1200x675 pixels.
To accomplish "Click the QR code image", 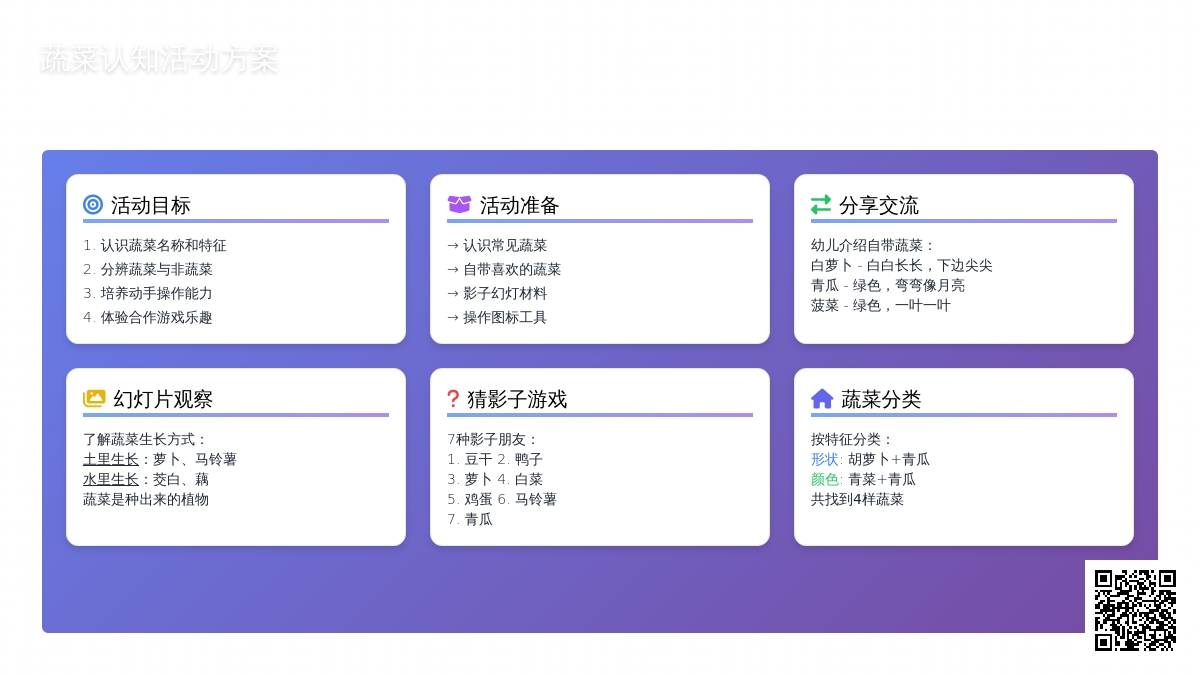I will (x=1135, y=610).
